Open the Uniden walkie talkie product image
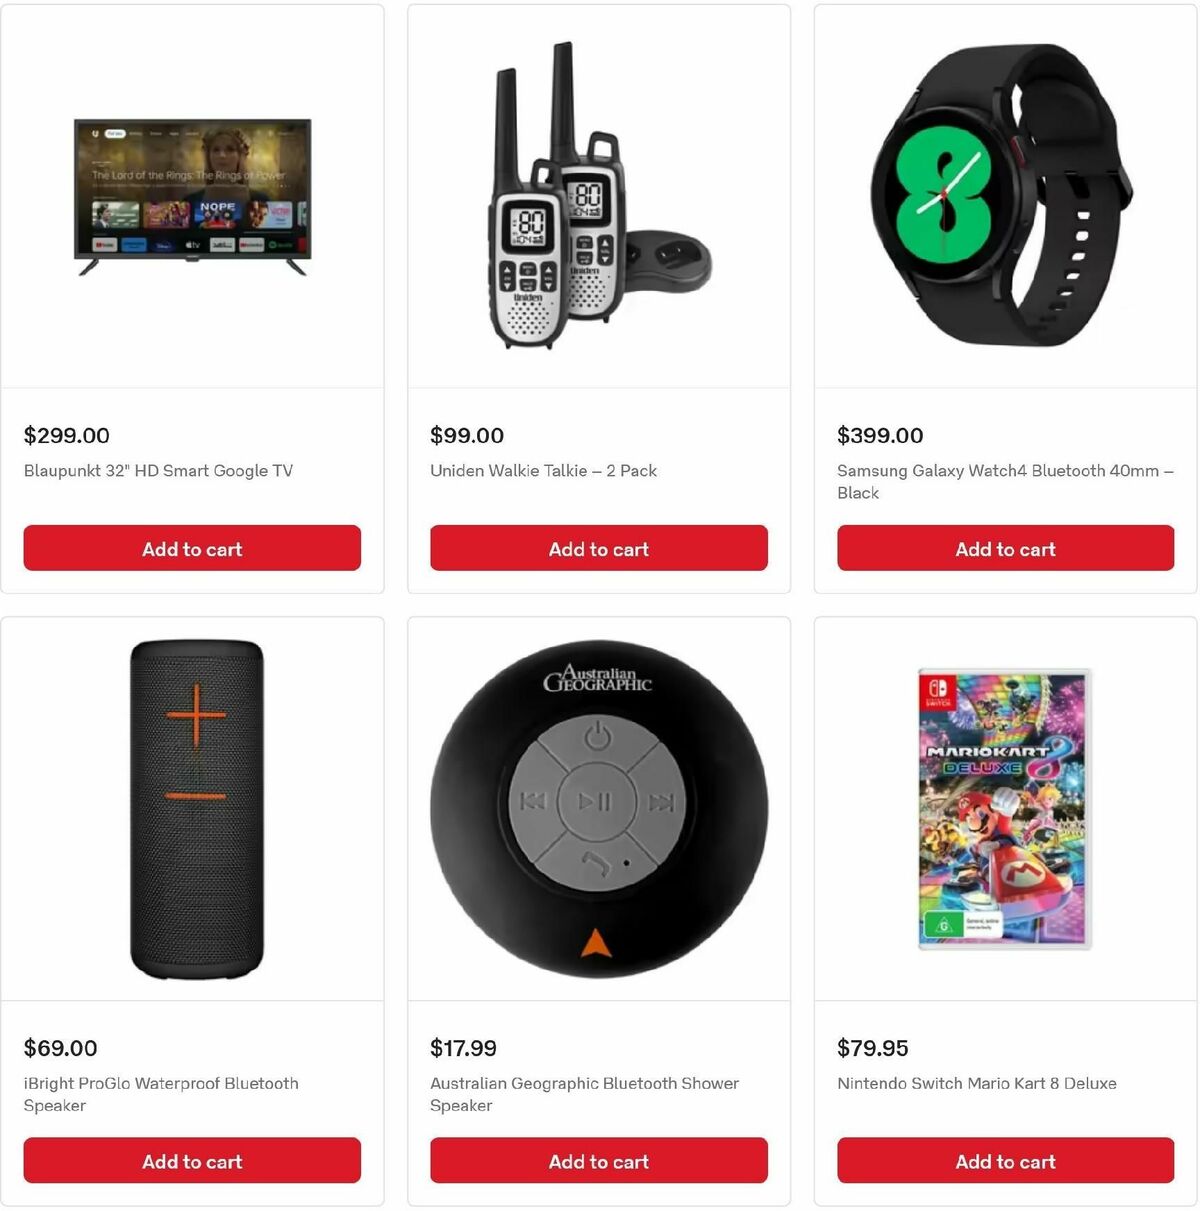This screenshot has width=1200, height=1211. tap(599, 196)
